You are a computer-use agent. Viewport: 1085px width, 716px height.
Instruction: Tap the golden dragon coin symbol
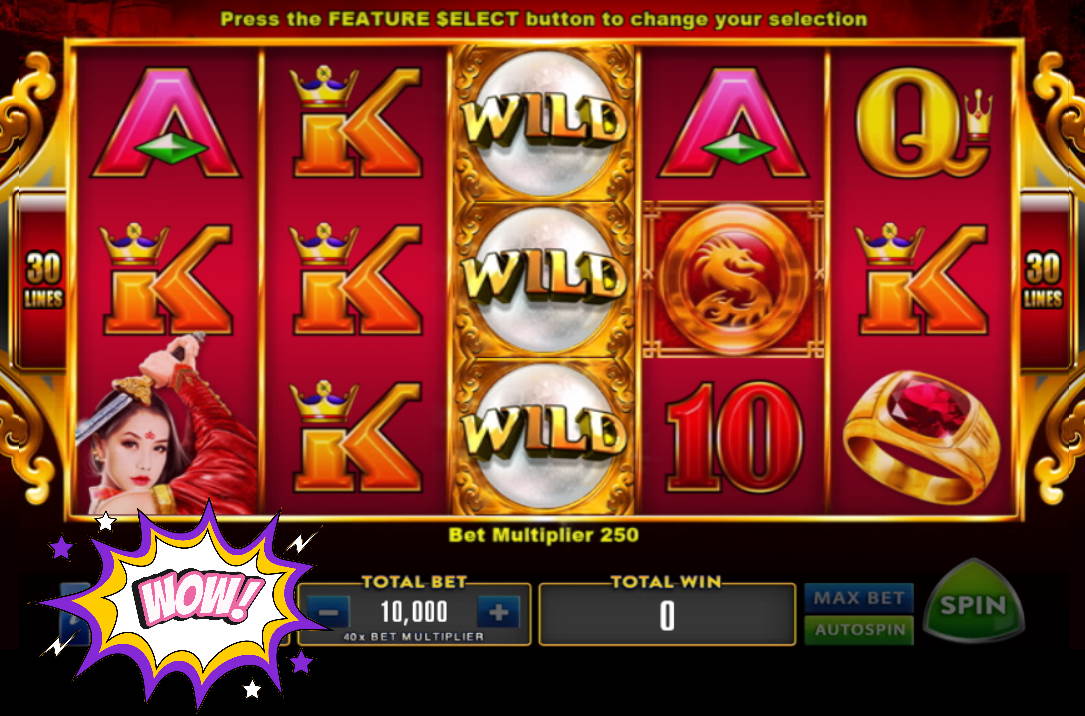click(733, 279)
